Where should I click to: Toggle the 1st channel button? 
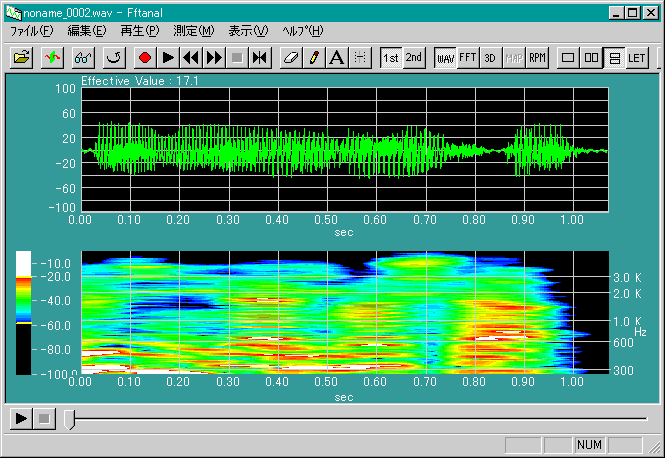click(391, 57)
